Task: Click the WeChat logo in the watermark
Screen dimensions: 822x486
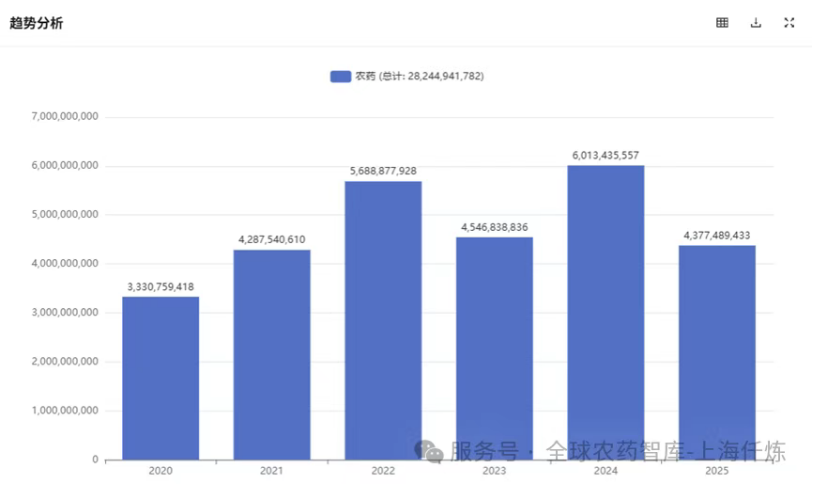Action: 431,453
